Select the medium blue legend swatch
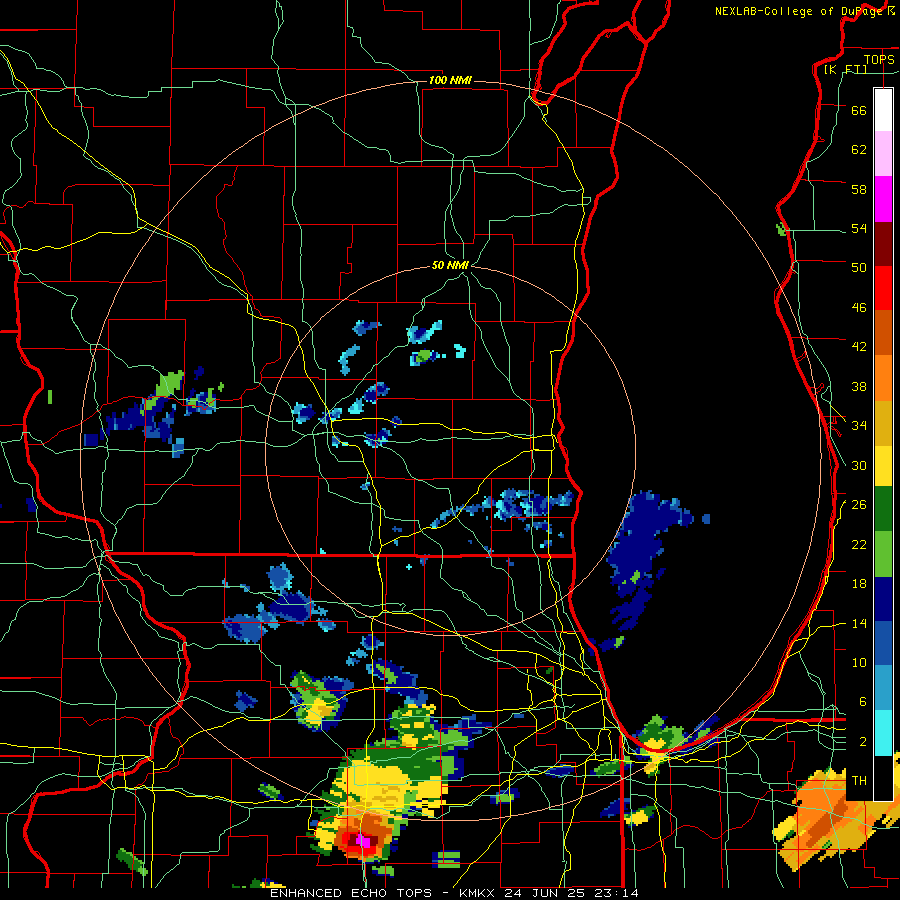This screenshot has width=900, height=900. [x=883, y=643]
